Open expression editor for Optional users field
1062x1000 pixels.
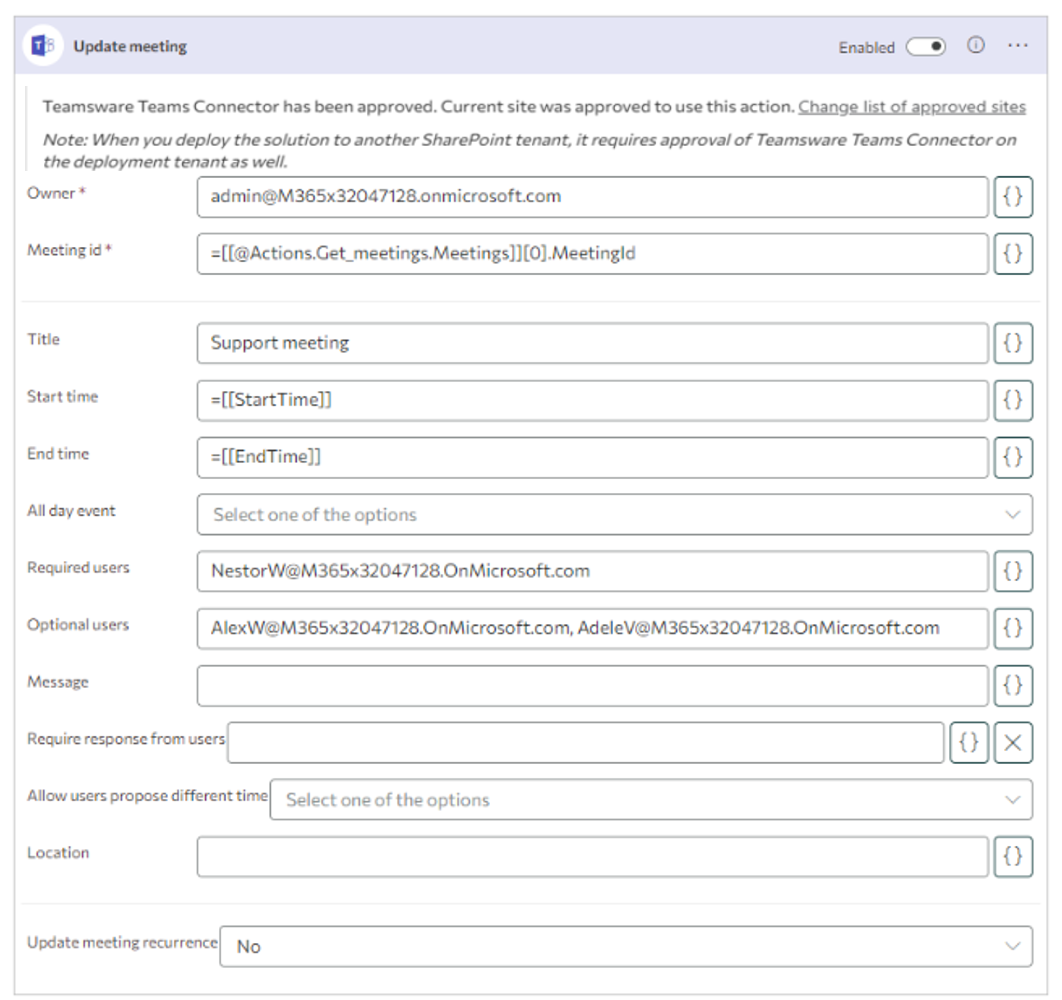pyautogui.click(x=1013, y=628)
